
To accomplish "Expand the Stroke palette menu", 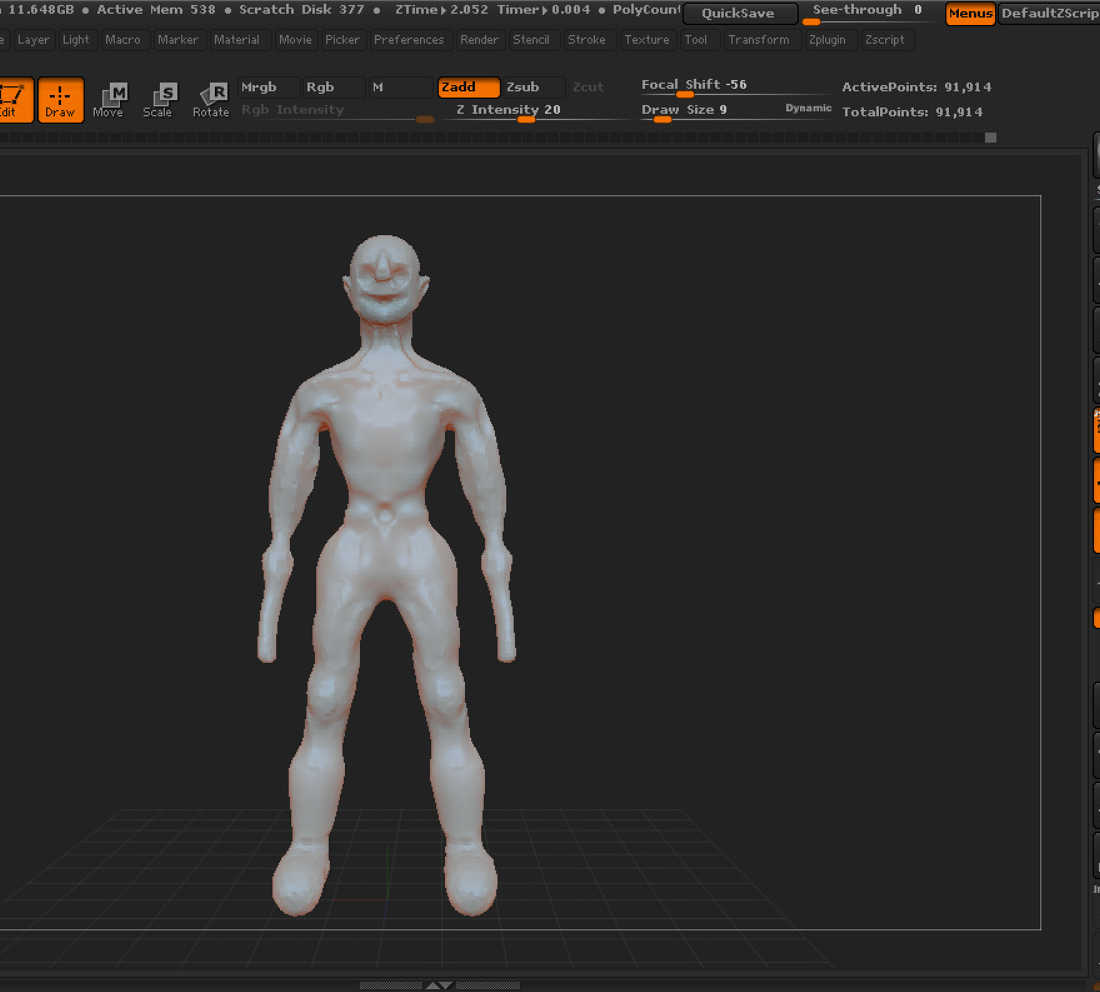I will [586, 40].
